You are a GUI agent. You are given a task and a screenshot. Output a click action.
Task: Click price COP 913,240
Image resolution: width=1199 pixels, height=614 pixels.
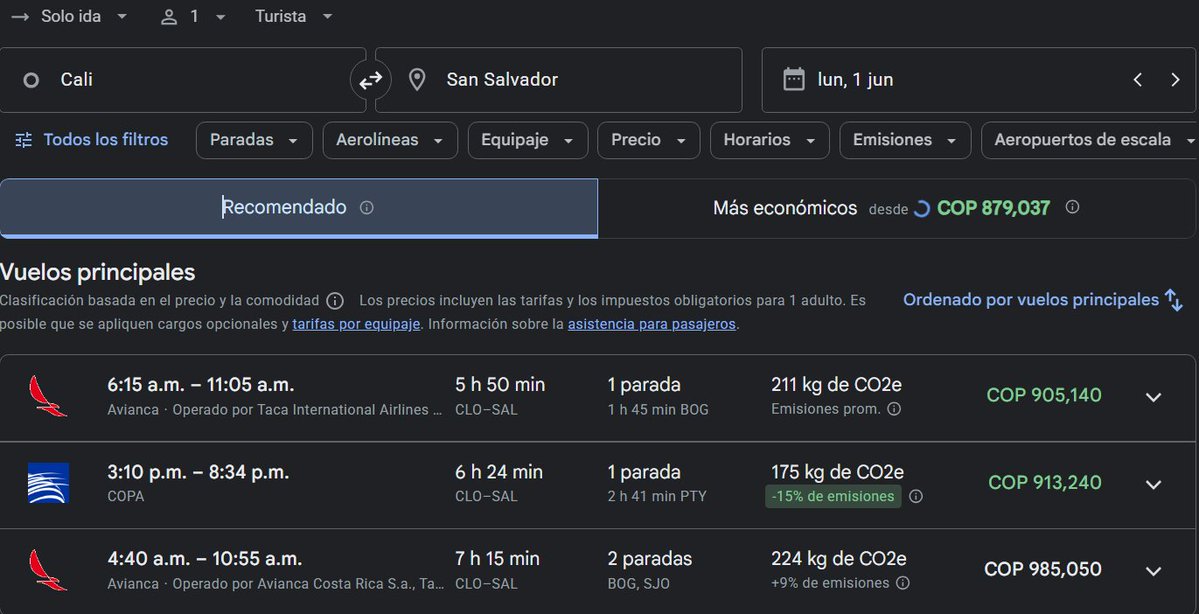click(1045, 482)
